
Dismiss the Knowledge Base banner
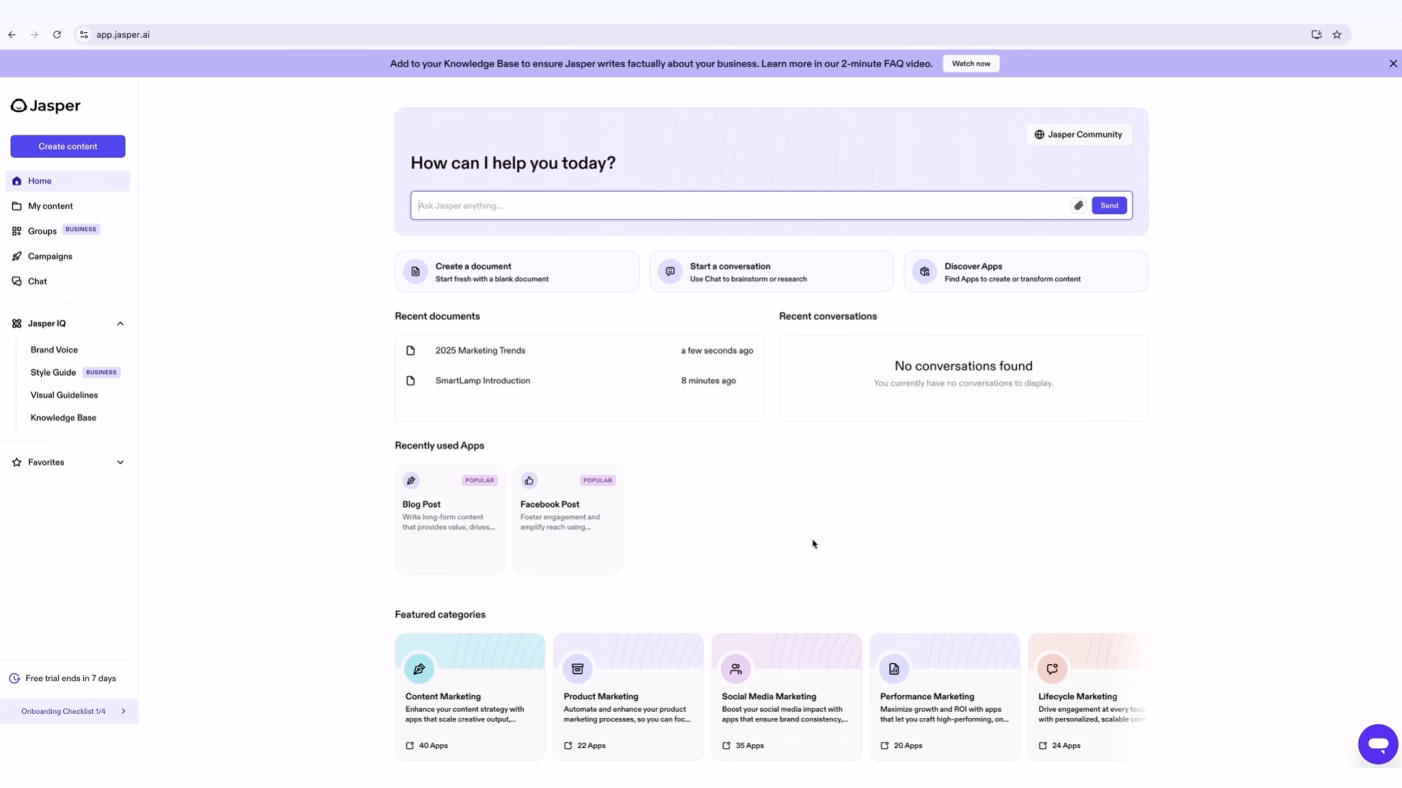click(1392, 64)
